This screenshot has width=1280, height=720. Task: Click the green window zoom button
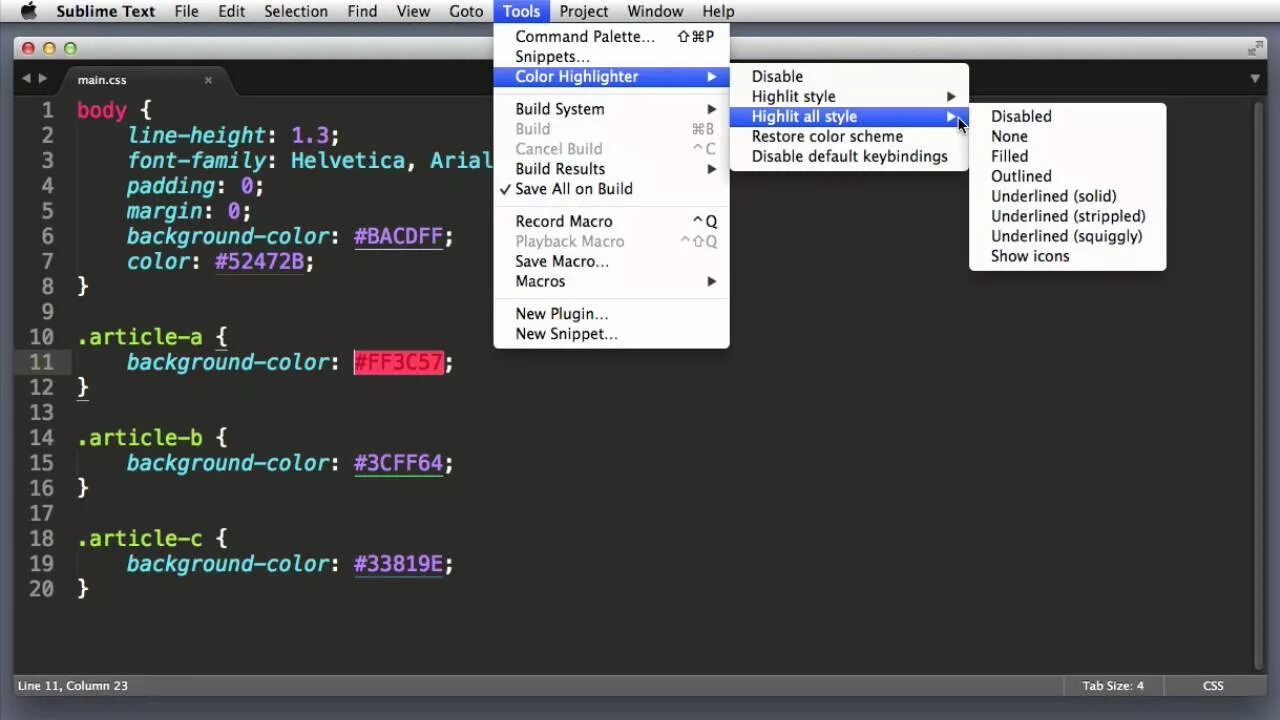[70, 48]
